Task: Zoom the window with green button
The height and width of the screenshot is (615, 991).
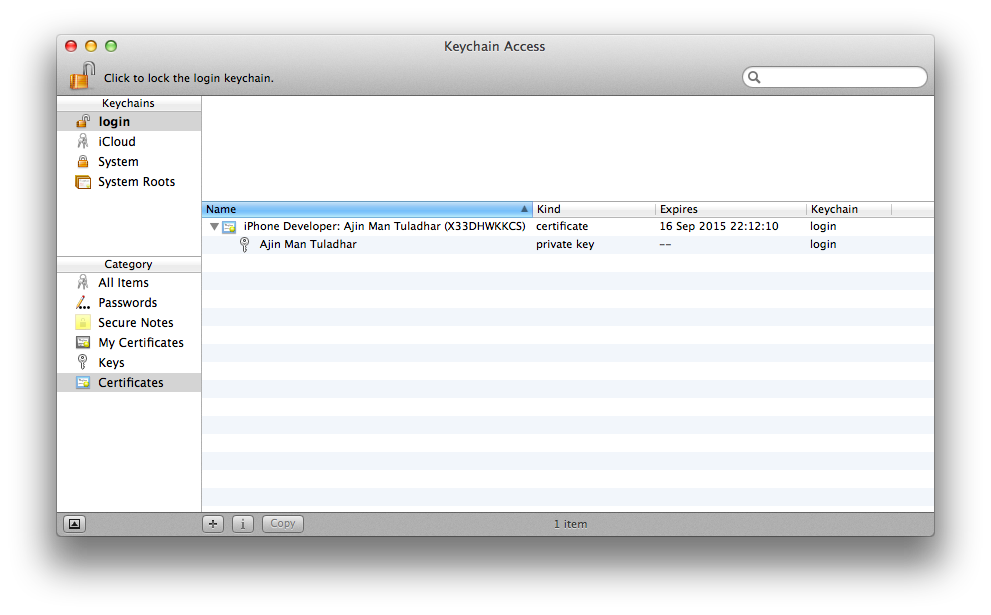Action: 111,46
